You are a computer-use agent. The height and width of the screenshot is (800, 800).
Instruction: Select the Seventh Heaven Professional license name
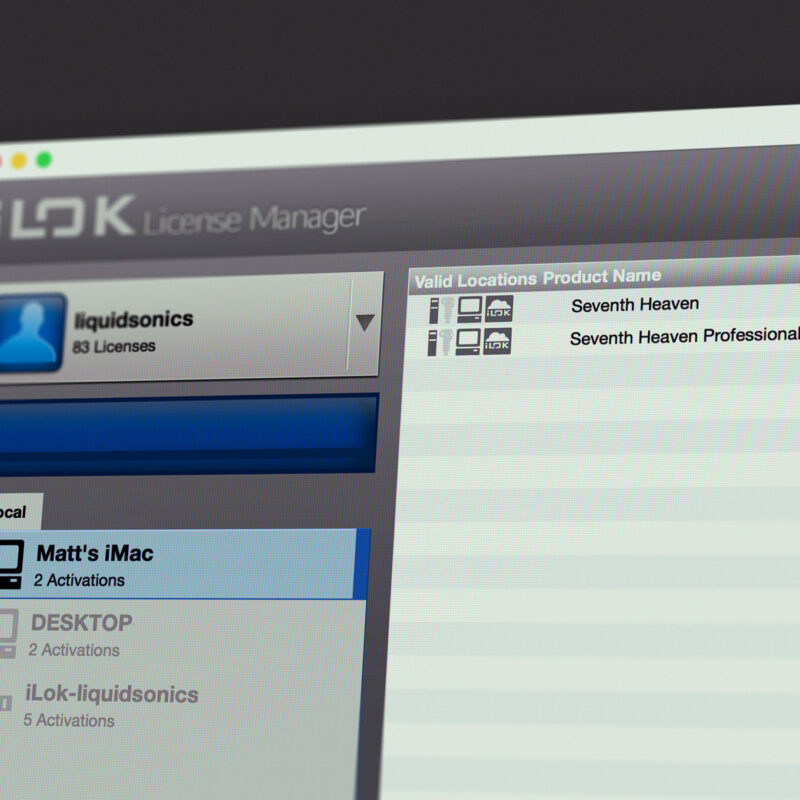click(x=685, y=336)
